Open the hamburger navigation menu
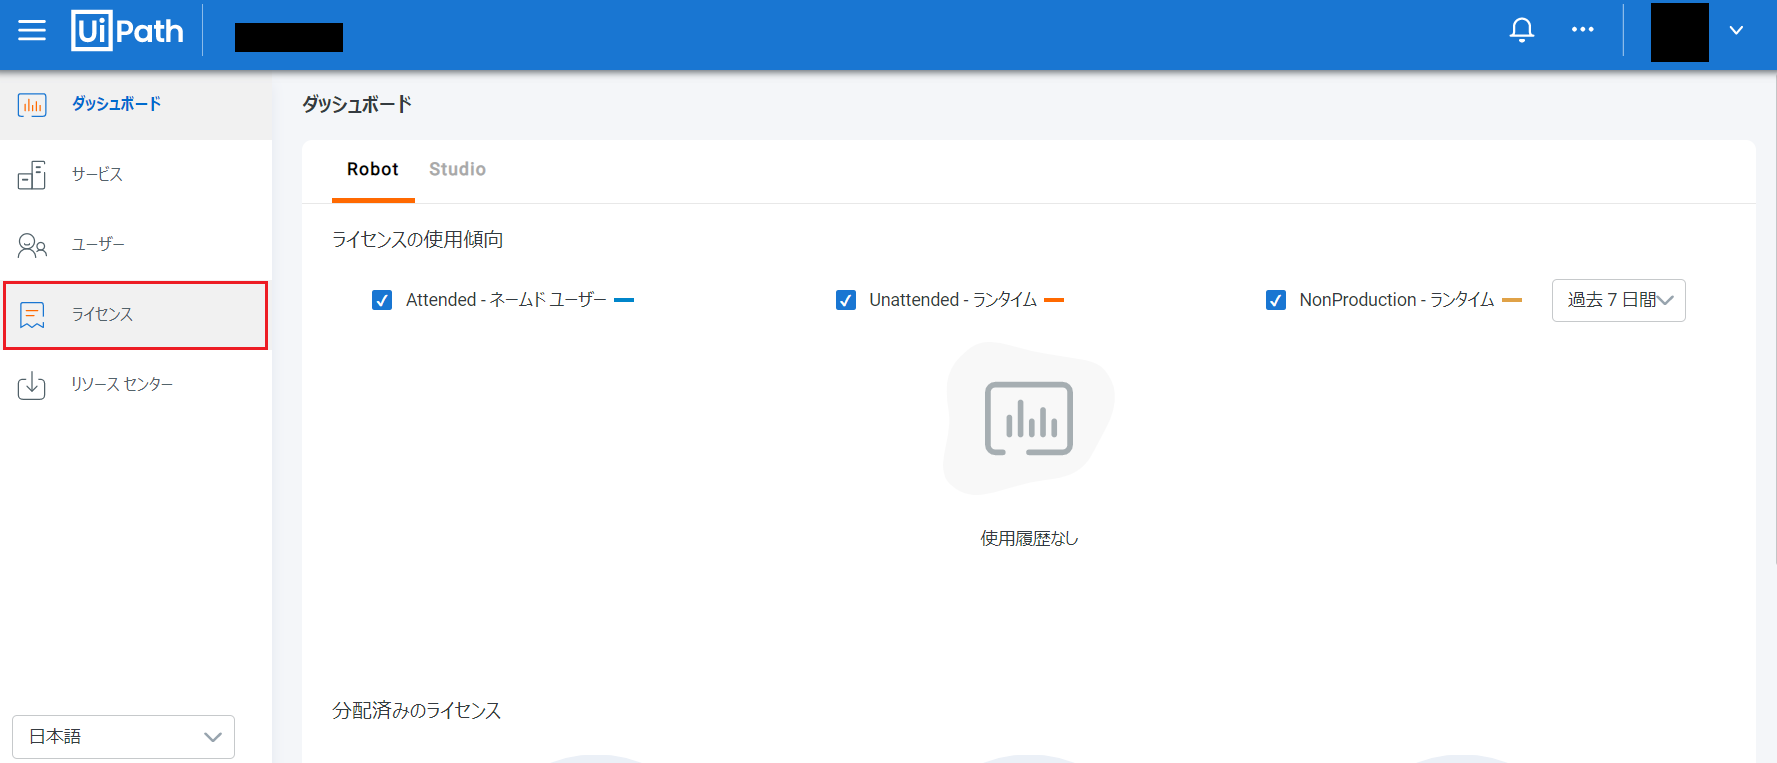The width and height of the screenshot is (1777, 763). click(32, 30)
